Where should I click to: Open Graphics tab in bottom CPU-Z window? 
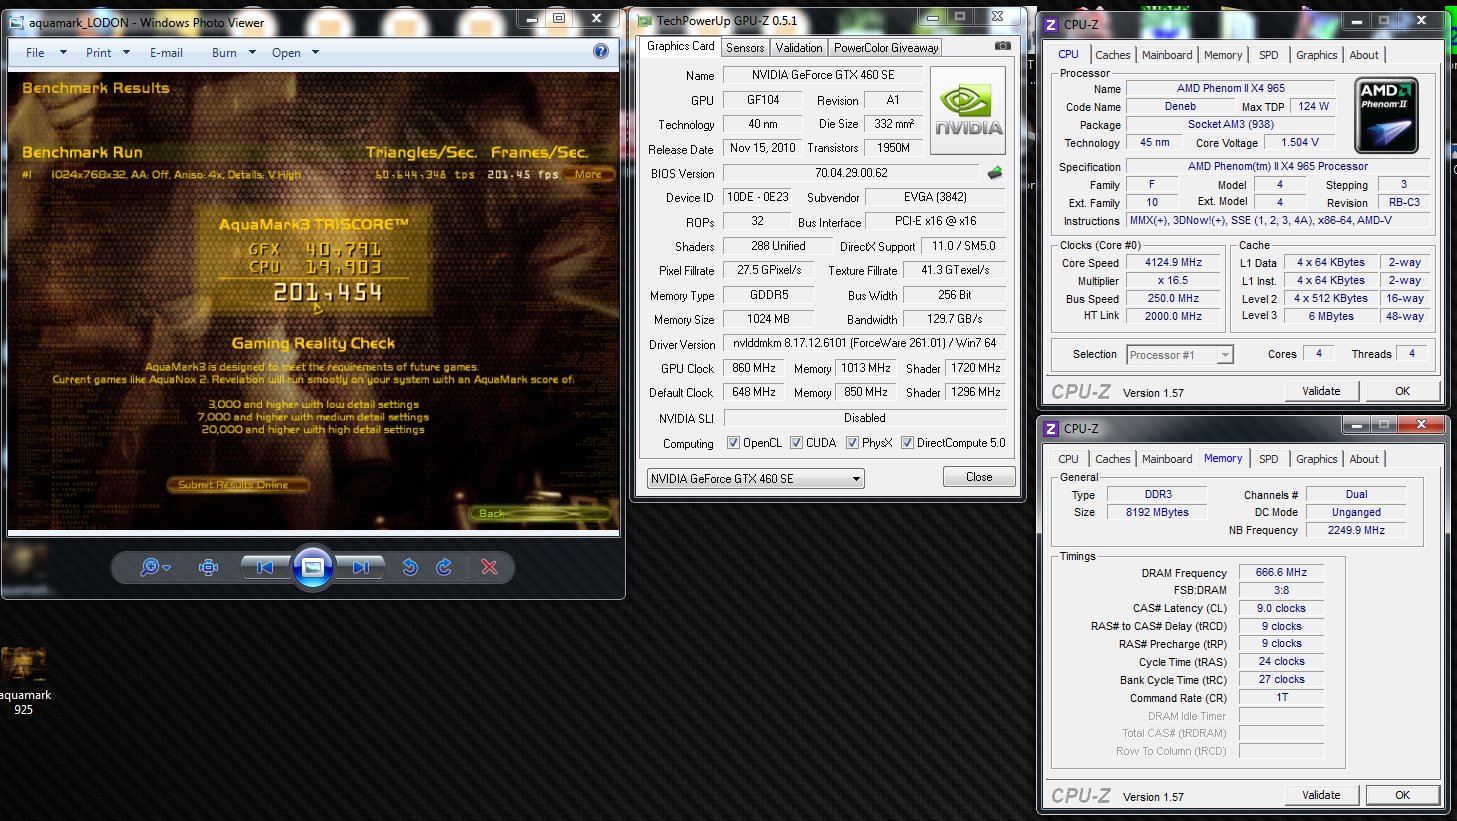click(x=1316, y=459)
